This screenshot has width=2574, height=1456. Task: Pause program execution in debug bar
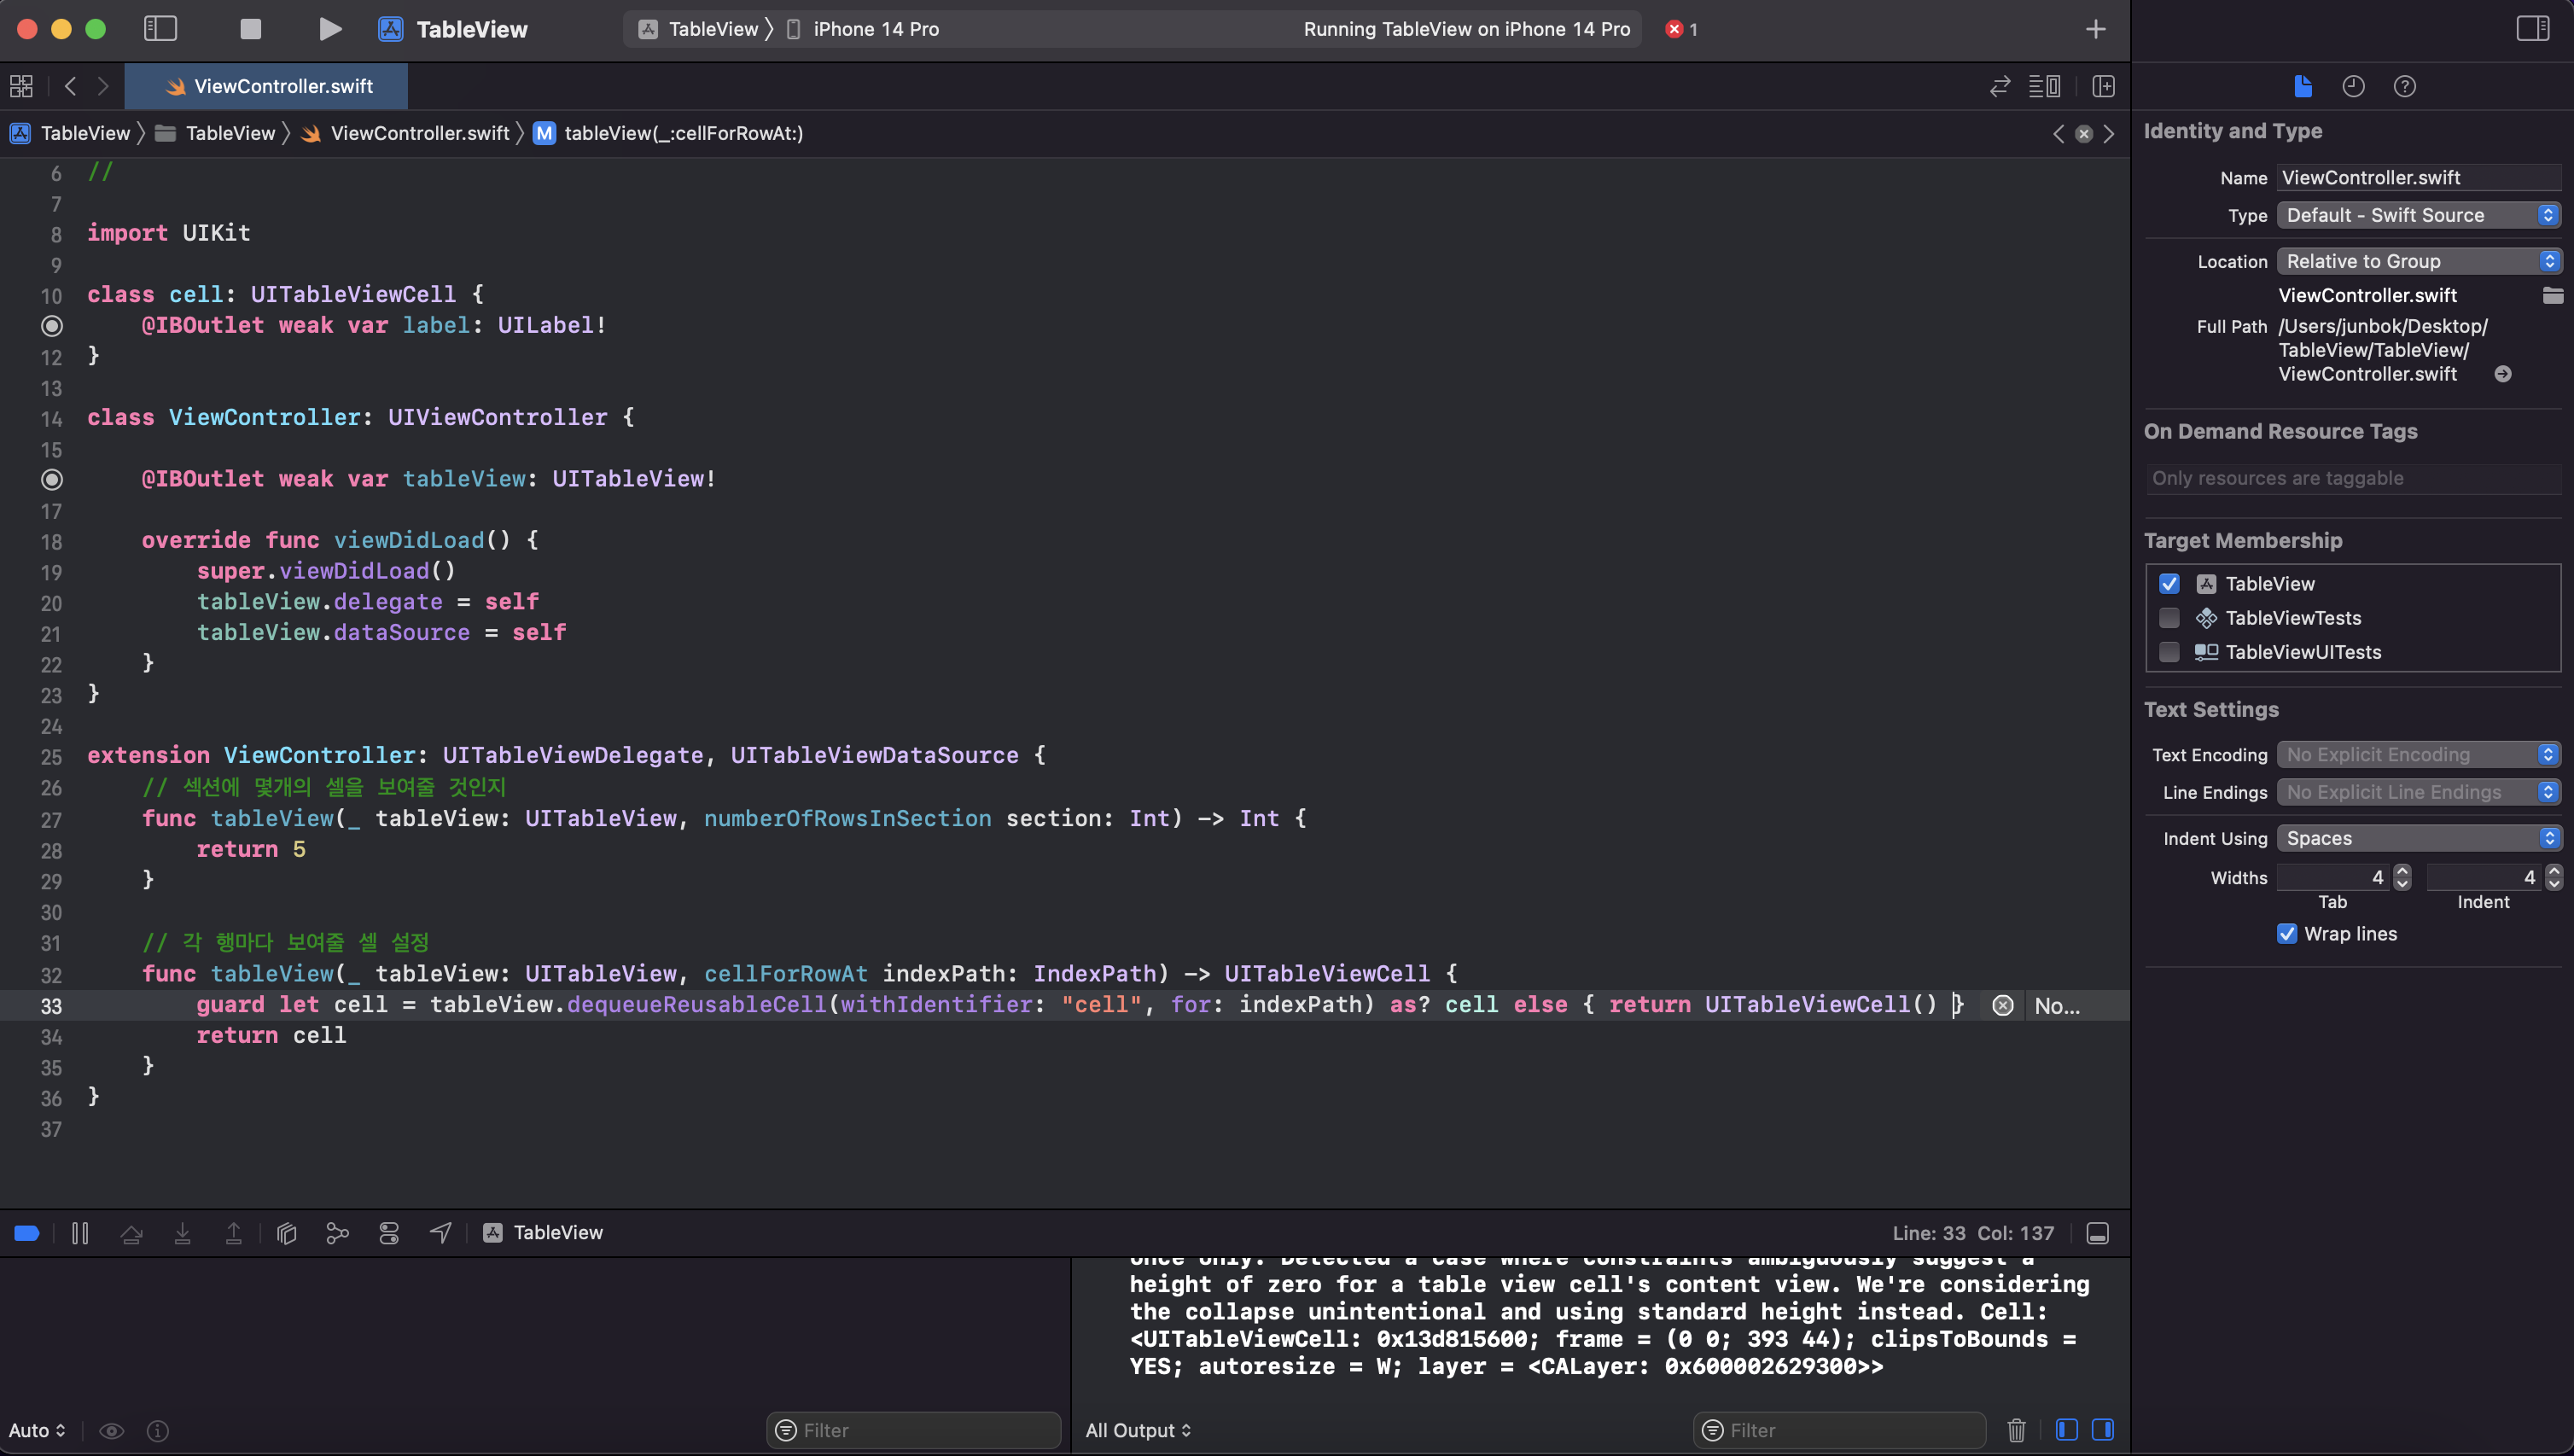click(80, 1233)
